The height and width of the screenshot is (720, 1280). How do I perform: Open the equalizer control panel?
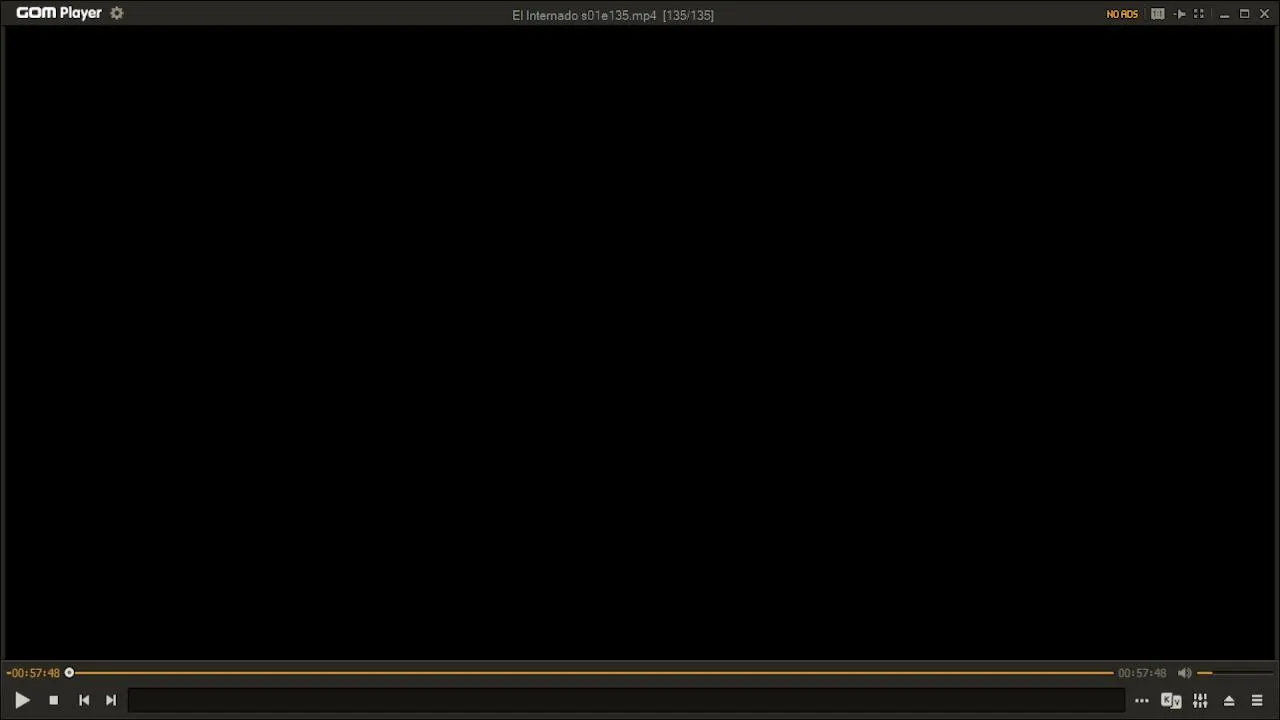tap(1200, 701)
